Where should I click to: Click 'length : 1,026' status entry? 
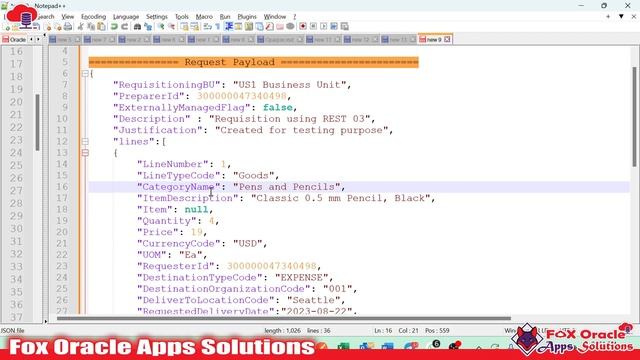[282, 331]
